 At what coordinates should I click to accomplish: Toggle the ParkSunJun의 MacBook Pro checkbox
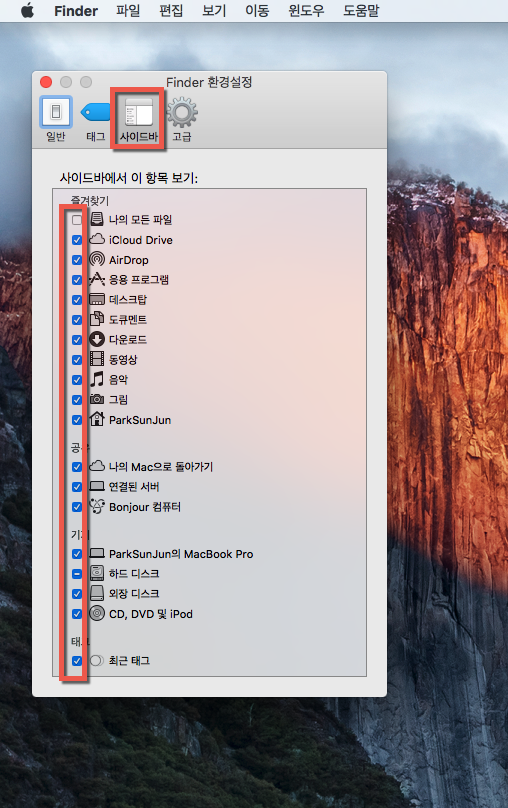(77, 554)
